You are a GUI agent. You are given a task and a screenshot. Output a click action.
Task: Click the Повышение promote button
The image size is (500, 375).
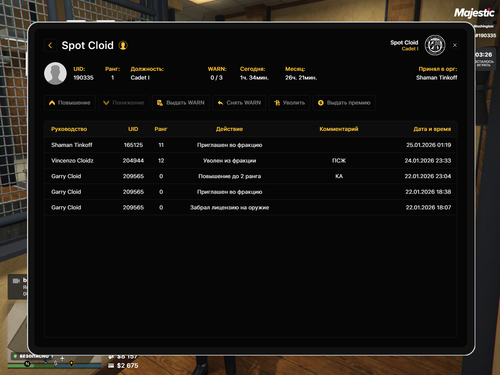coord(70,103)
